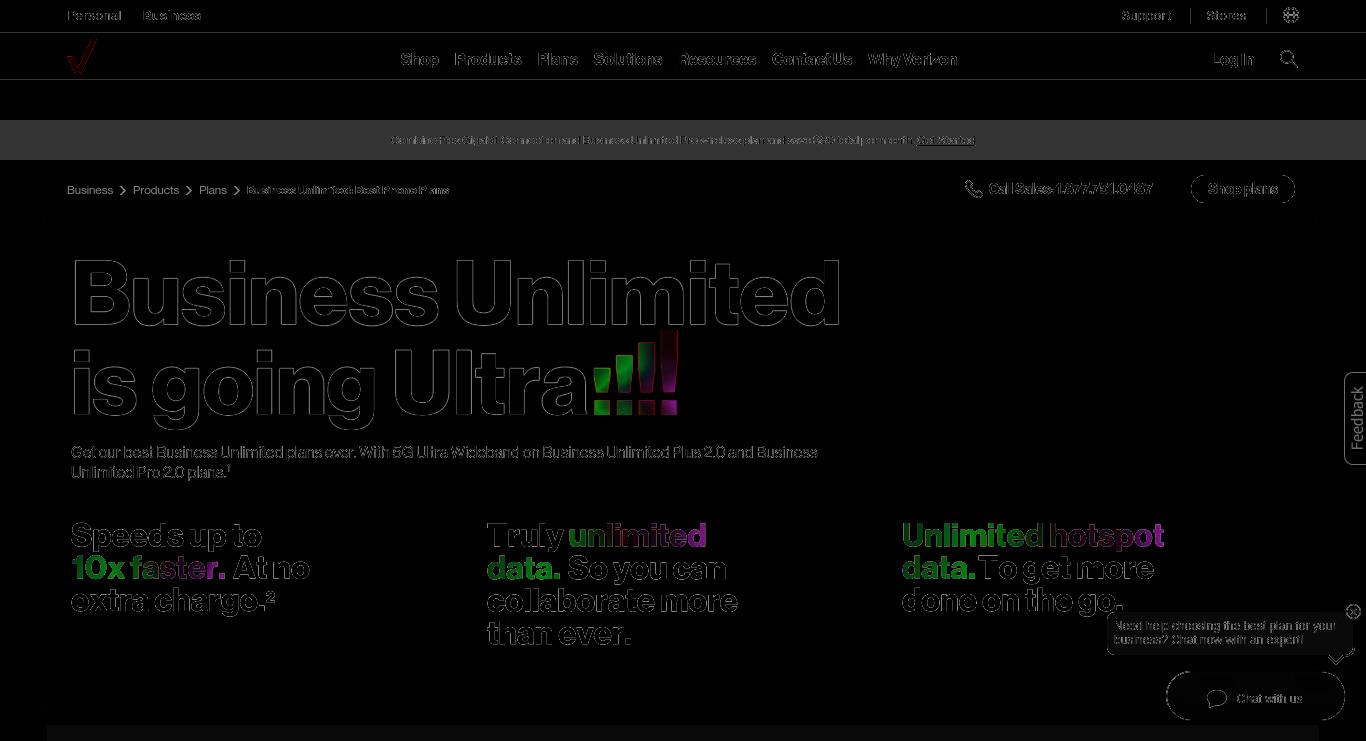
Task: Click the Chat with us button
Action: [x=1256, y=697]
